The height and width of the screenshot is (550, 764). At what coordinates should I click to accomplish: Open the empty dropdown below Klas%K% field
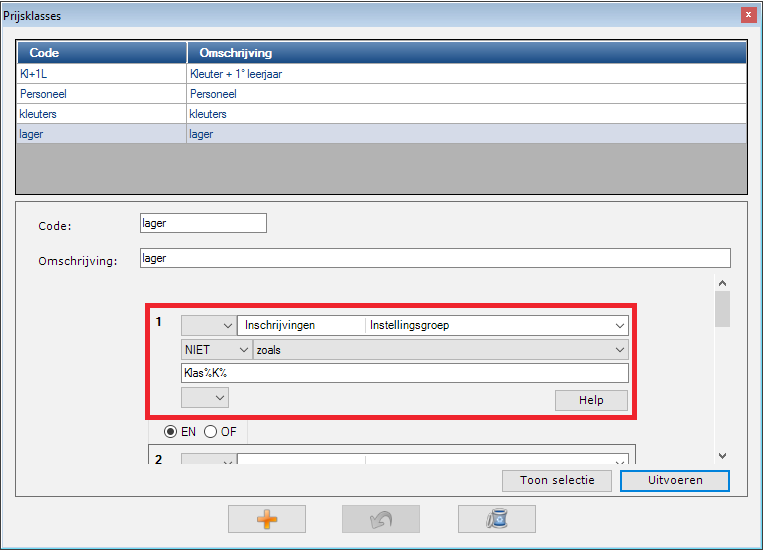(x=205, y=397)
